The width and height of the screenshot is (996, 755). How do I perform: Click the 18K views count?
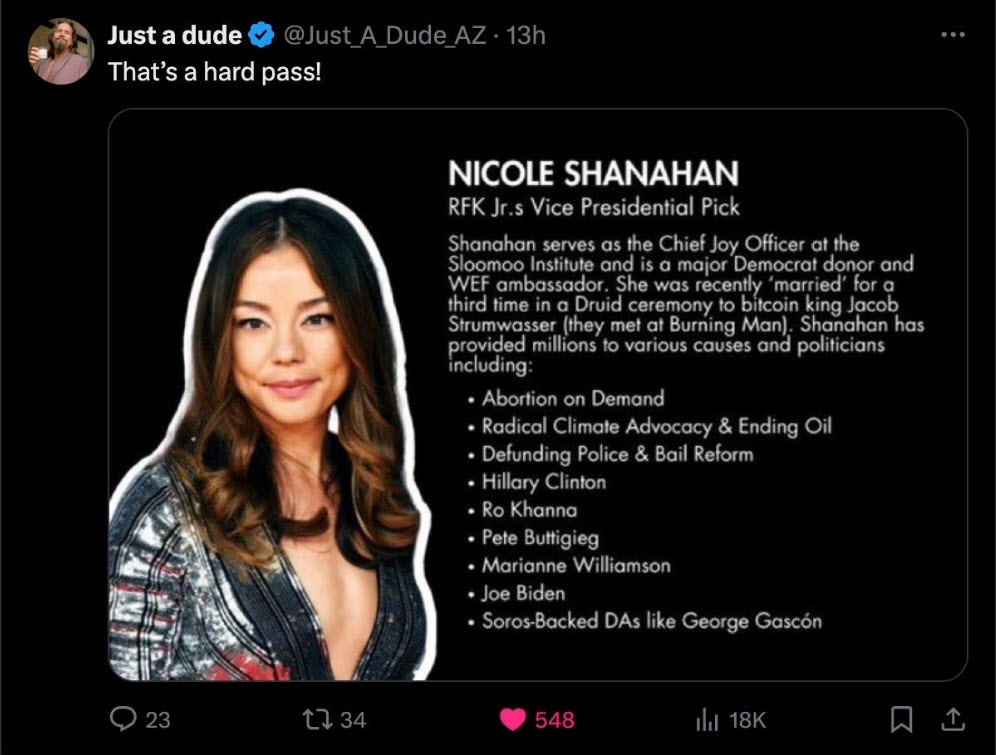coord(748,720)
